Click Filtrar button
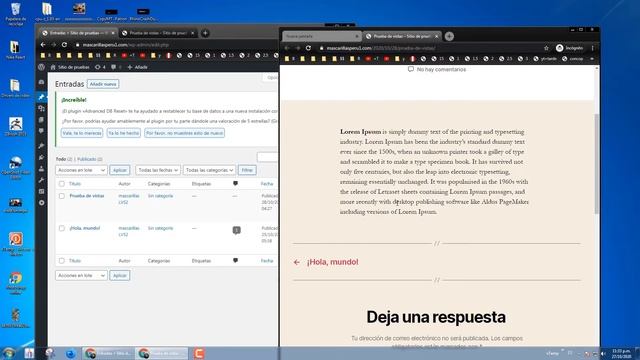Viewport: 640px width, 360px height. (x=247, y=170)
